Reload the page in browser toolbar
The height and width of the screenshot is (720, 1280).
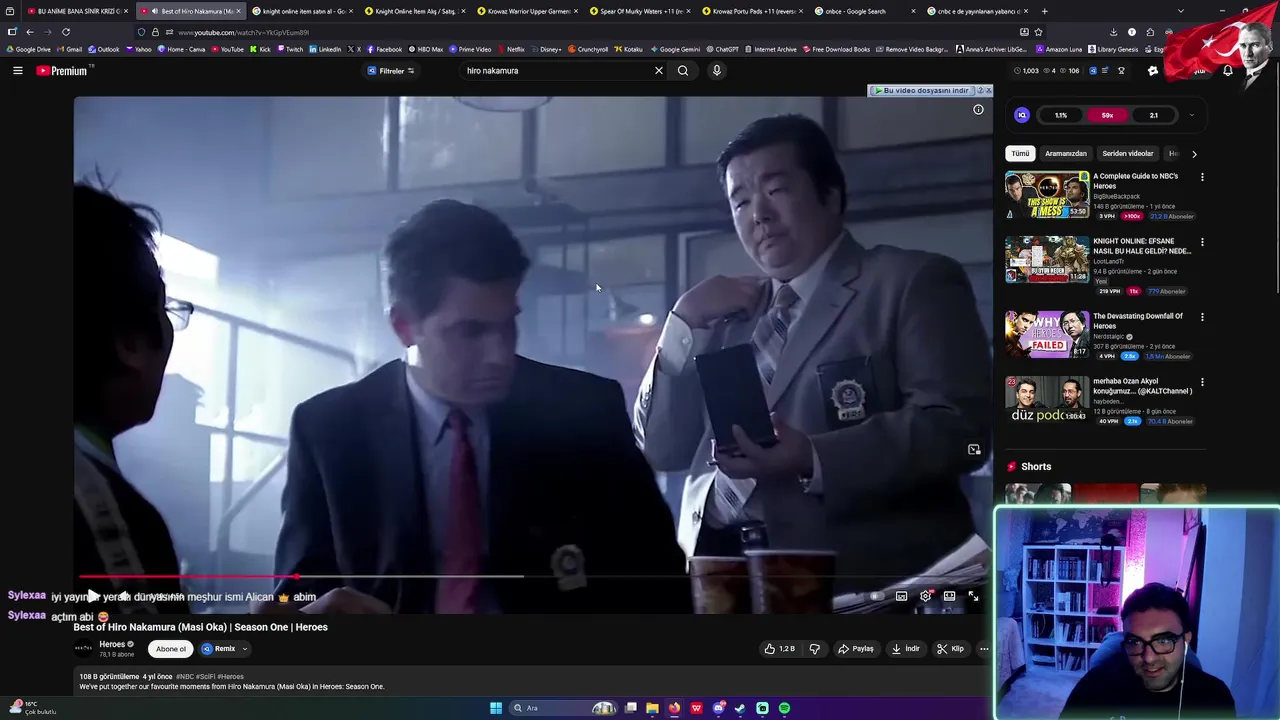tap(66, 32)
